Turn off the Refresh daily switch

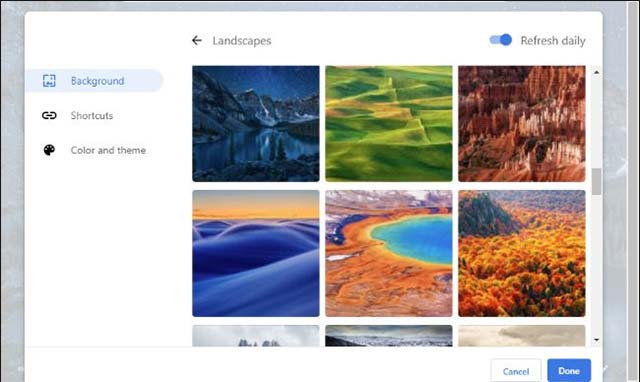500,40
